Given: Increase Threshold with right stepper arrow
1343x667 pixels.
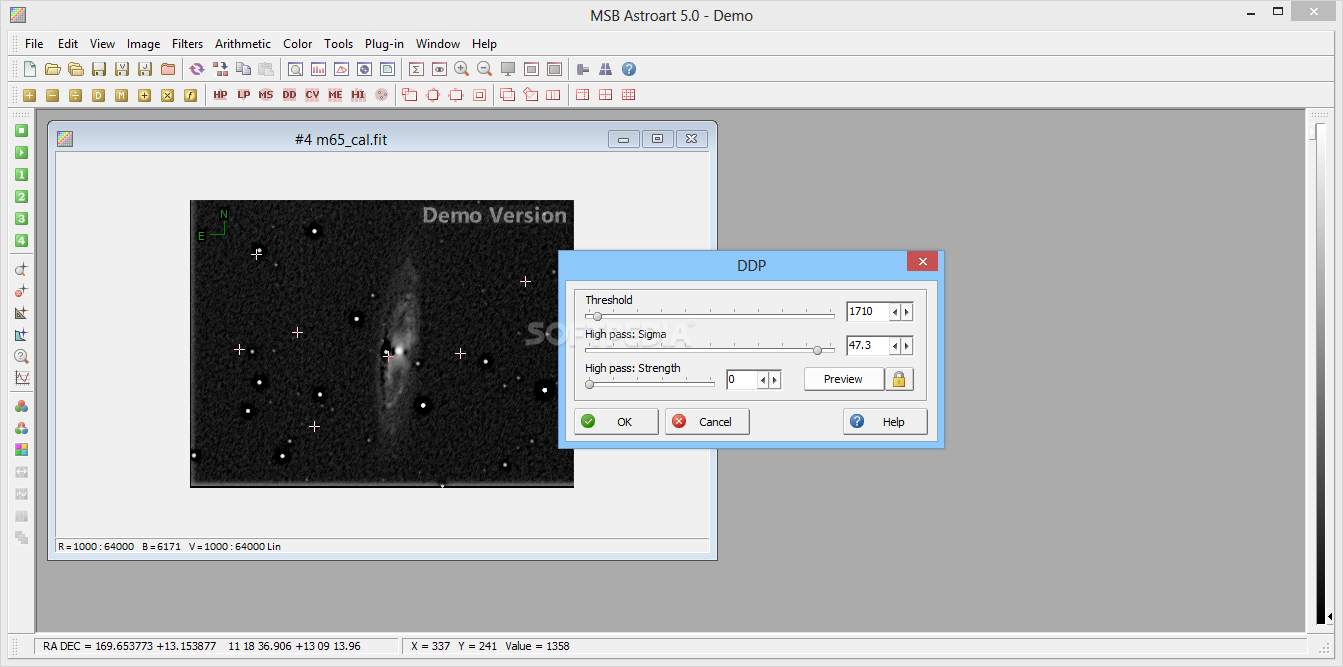Looking at the screenshot, I should coord(907,312).
